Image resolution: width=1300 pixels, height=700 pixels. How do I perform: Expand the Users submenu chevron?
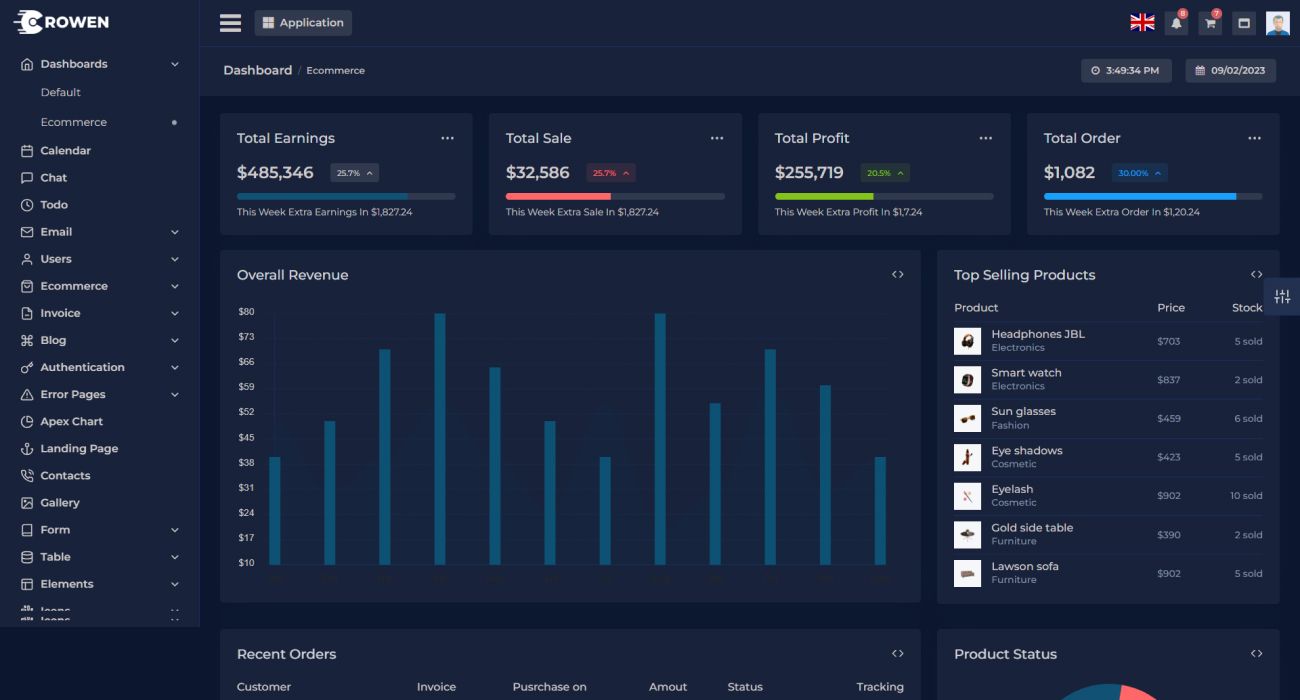pyautogui.click(x=175, y=259)
